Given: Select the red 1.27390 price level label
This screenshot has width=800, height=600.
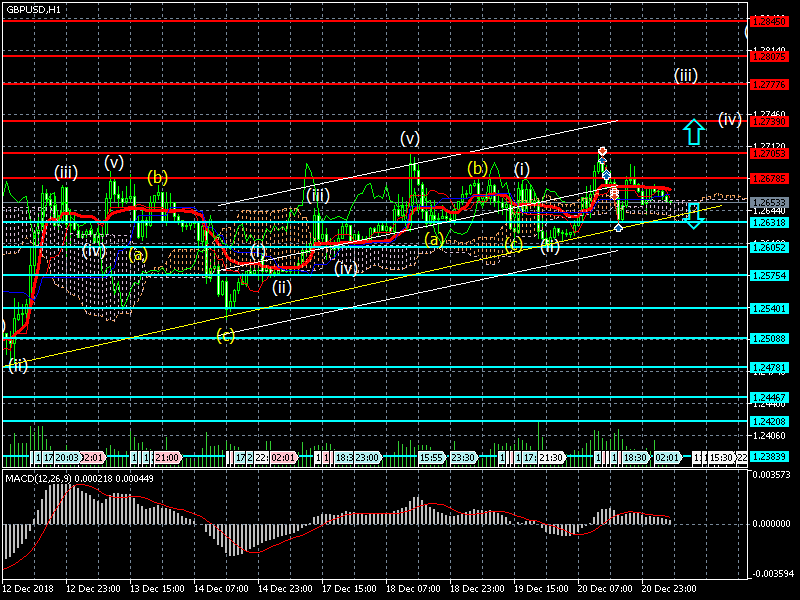Looking at the screenshot, I should (769, 121).
